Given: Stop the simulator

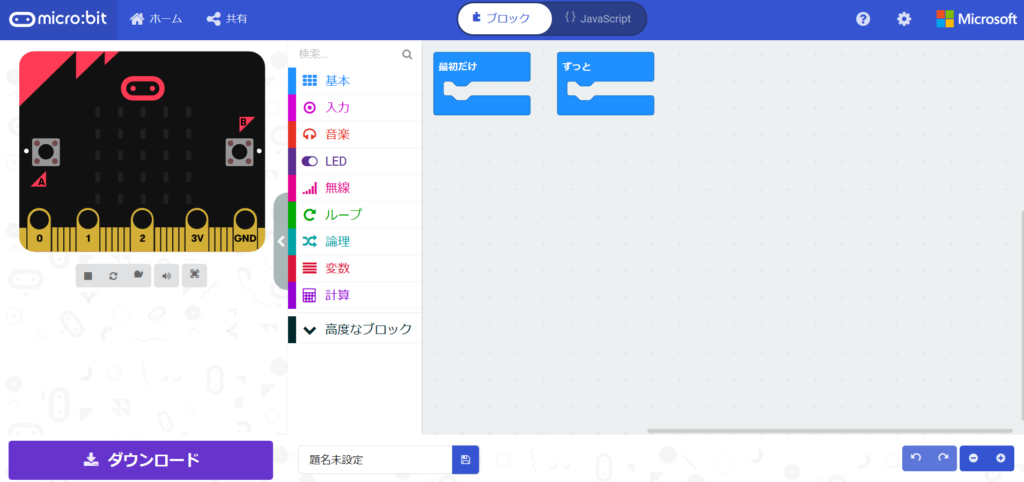Looking at the screenshot, I should coord(88,276).
